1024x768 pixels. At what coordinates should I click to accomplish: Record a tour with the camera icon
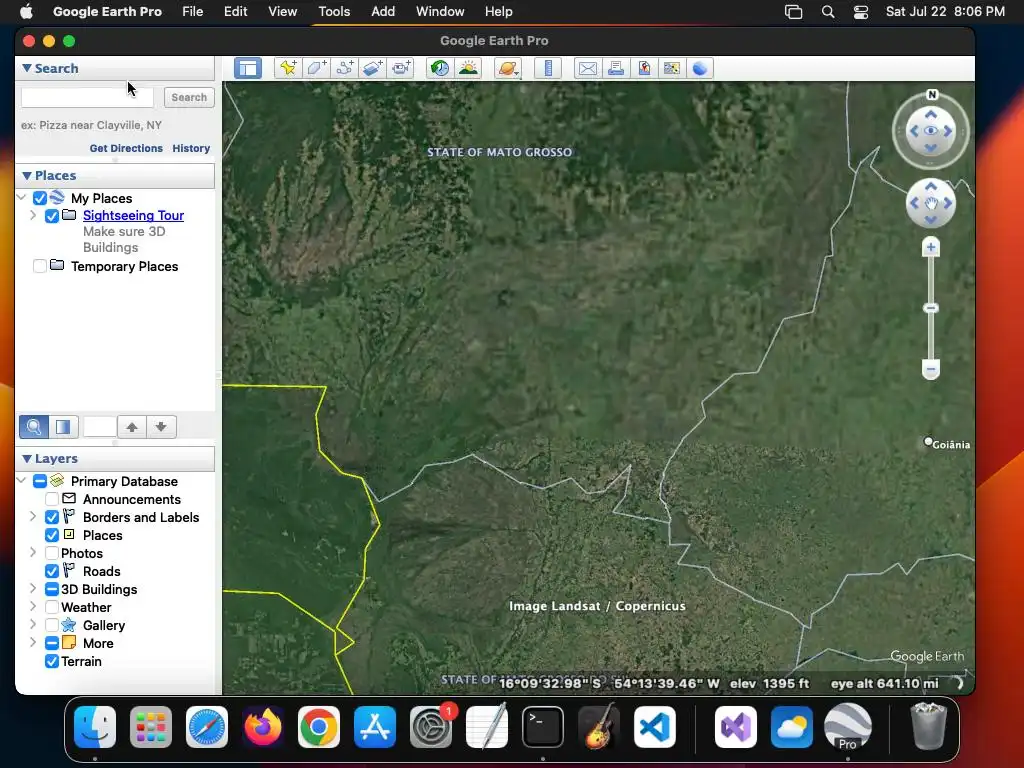pyautogui.click(x=401, y=68)
